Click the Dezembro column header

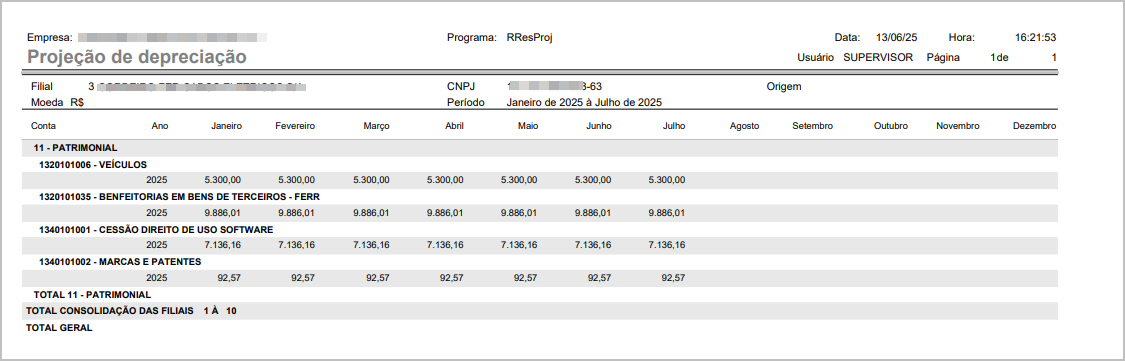coord(1035,126)
